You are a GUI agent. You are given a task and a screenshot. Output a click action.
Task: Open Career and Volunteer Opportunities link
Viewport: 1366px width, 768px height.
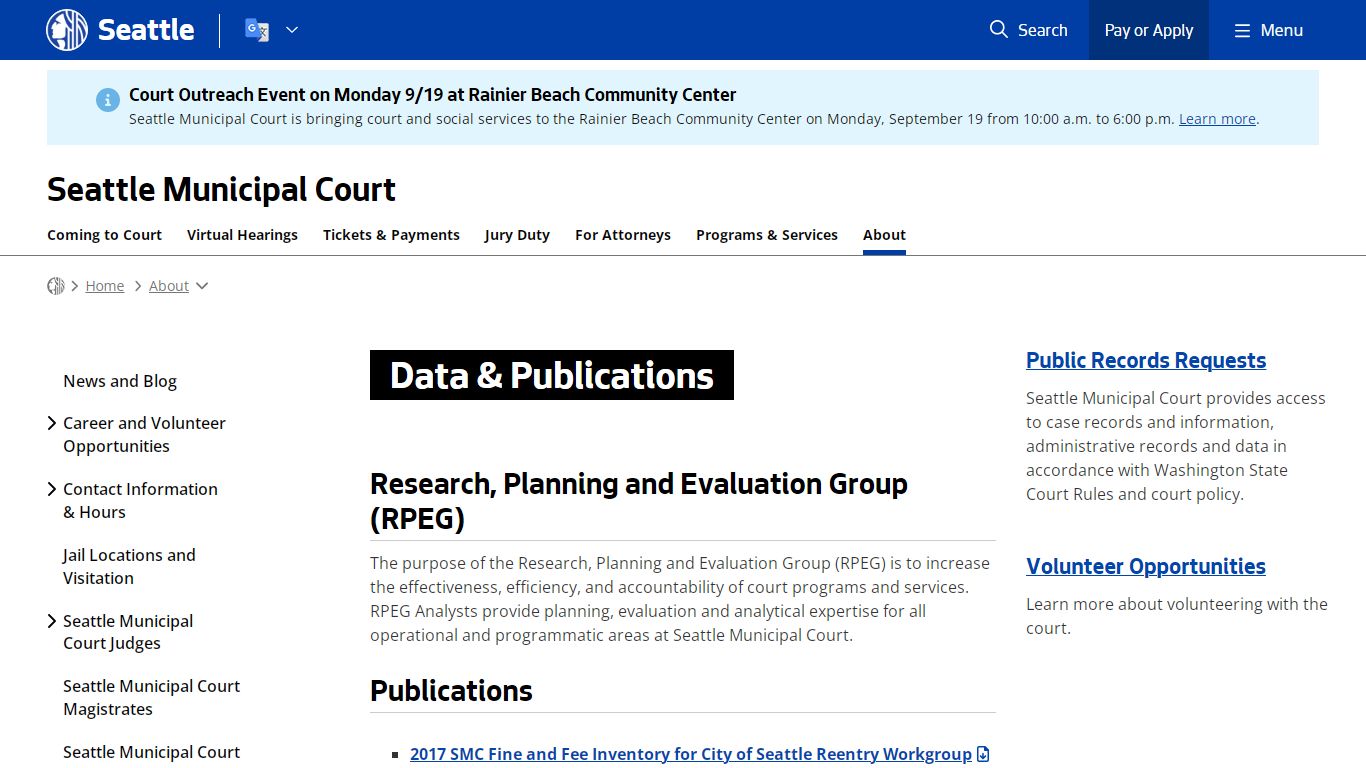point(144,434)
